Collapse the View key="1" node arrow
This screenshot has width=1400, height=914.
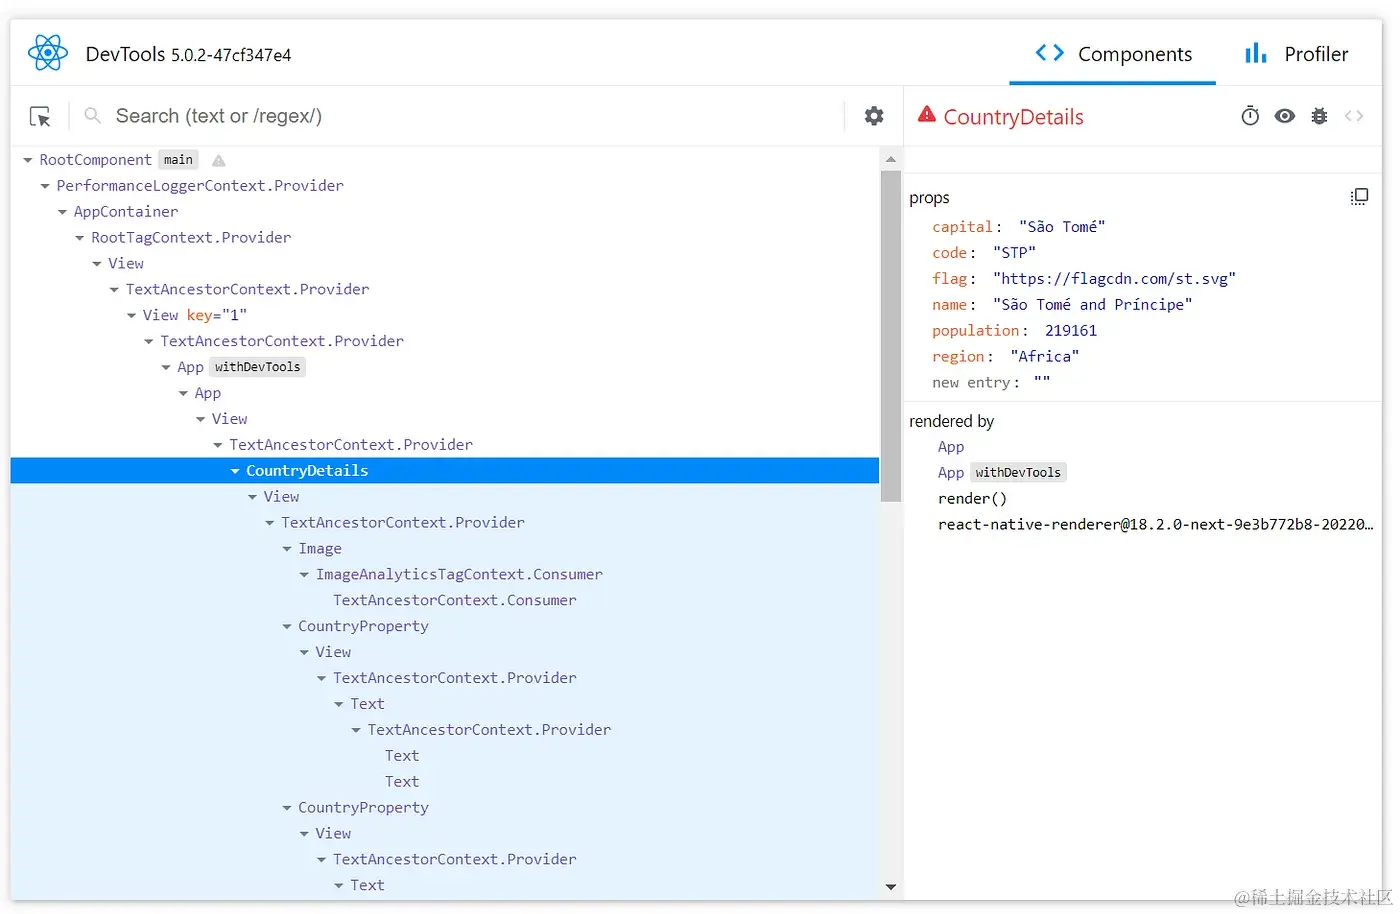[x=131, y=316]
